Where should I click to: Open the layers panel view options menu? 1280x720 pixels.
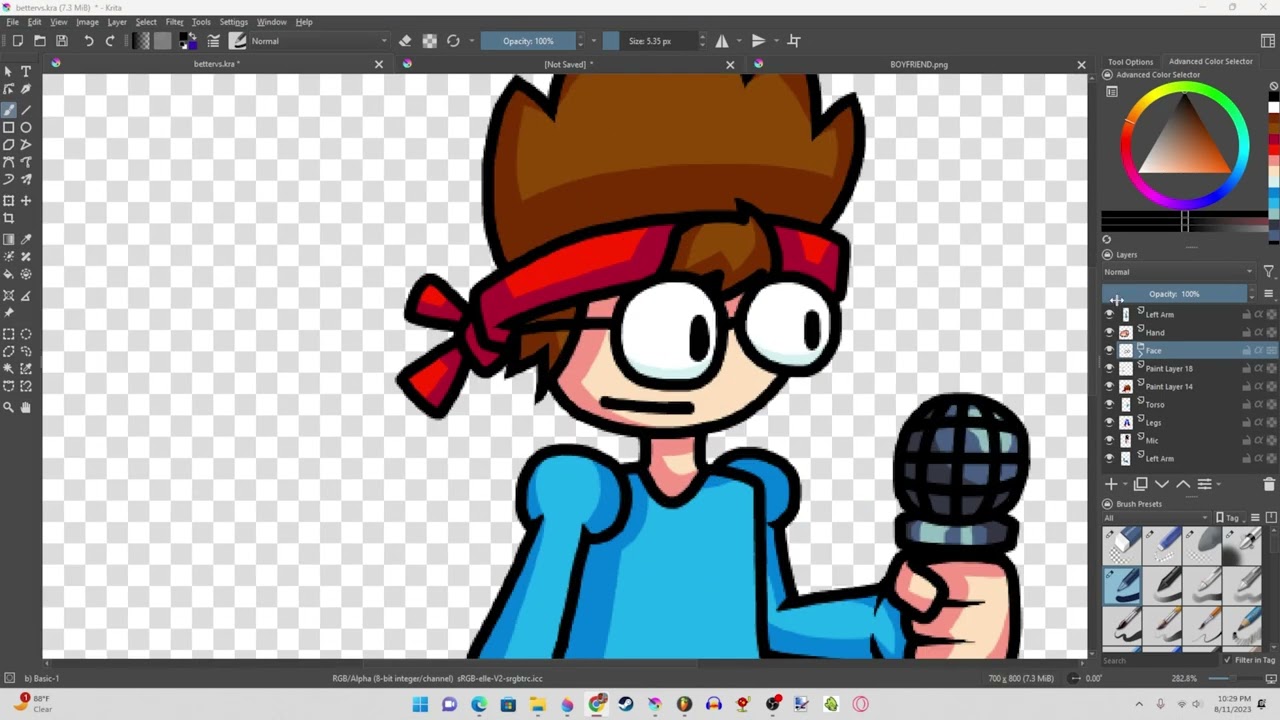coord(1269,294)
